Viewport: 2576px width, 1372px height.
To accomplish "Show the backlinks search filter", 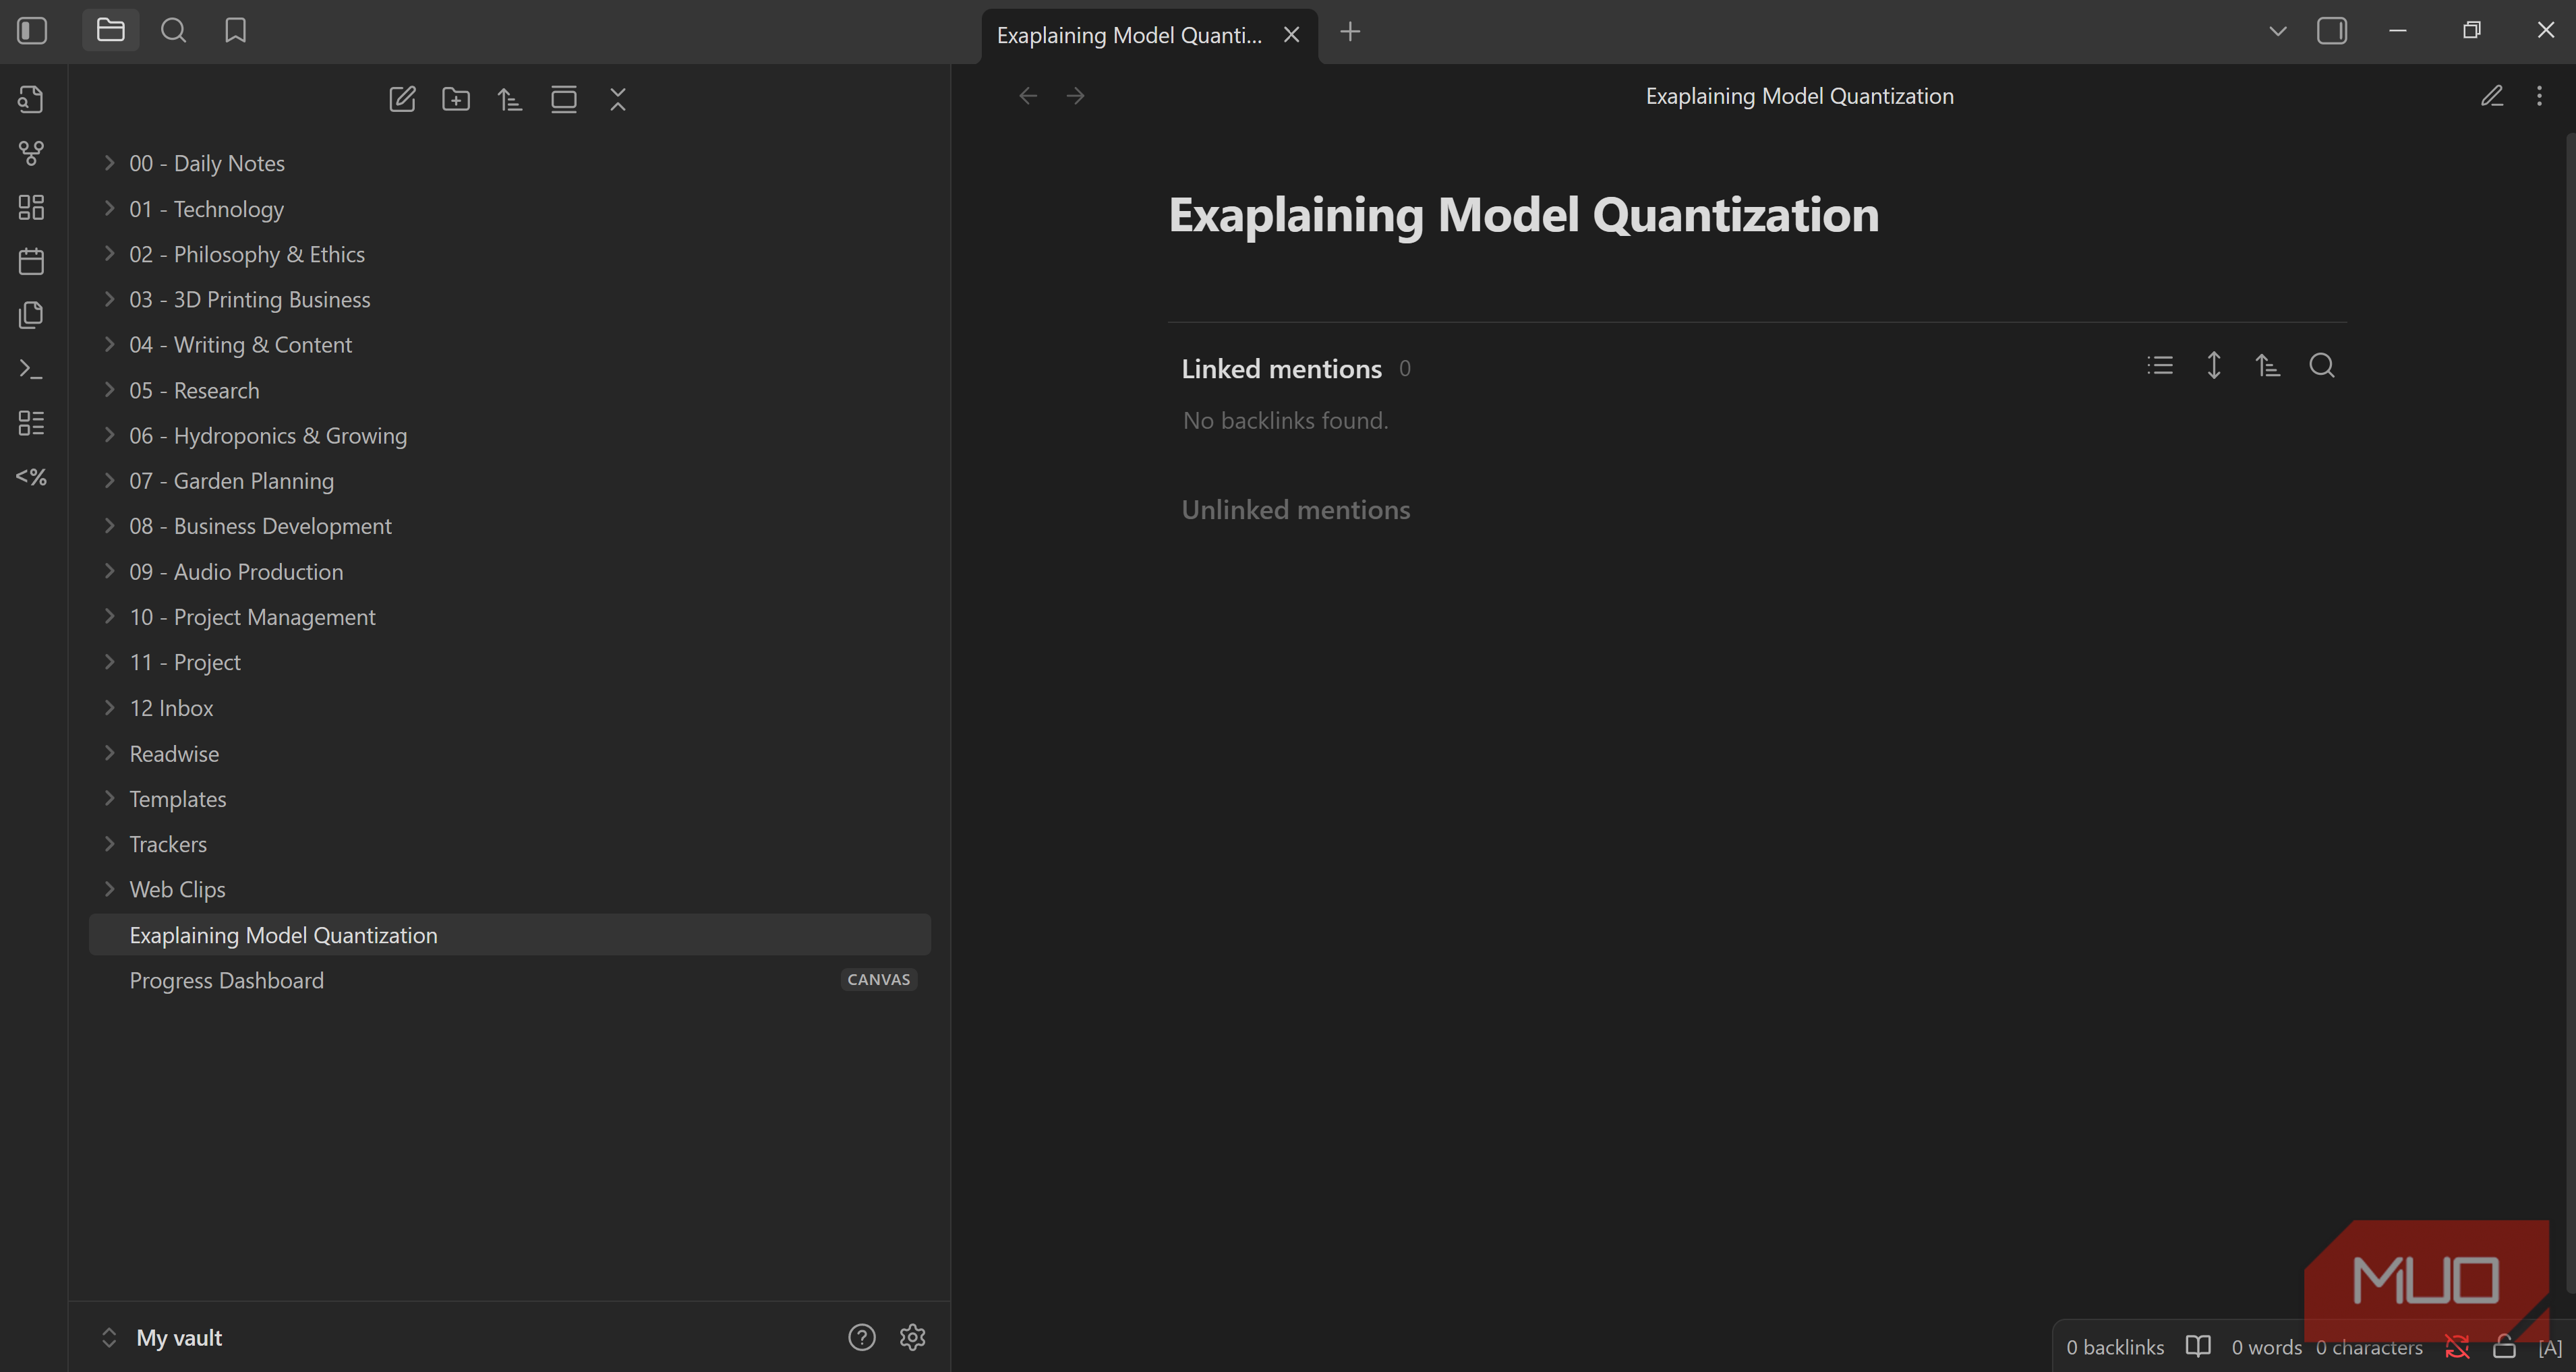I will click(x=2322, y=366).
